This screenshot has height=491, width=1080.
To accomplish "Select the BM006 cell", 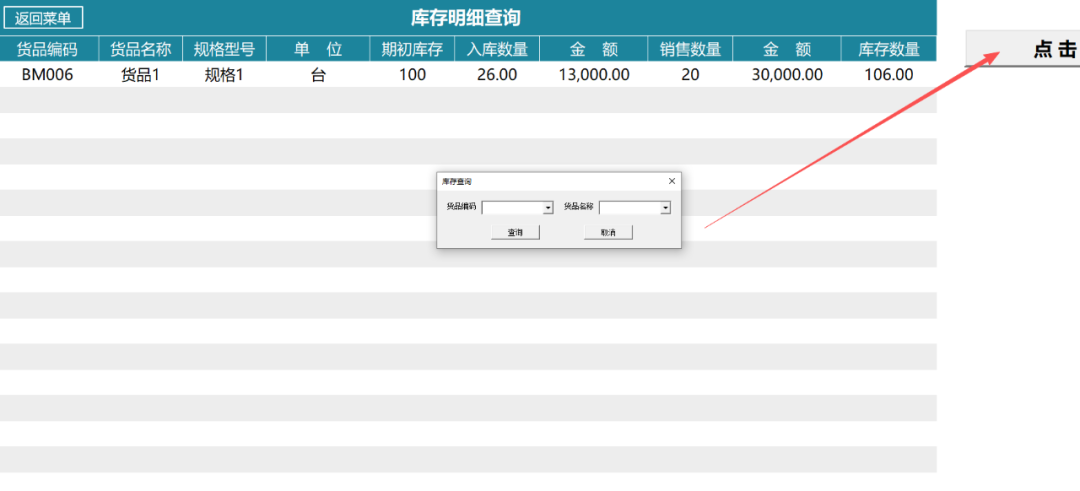I will [x=47, y=74].
